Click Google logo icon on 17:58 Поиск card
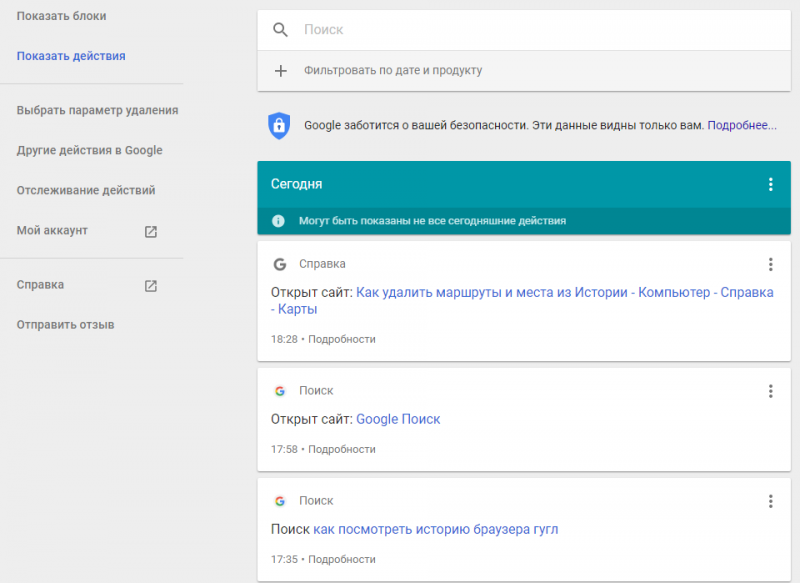 (280, 391)
